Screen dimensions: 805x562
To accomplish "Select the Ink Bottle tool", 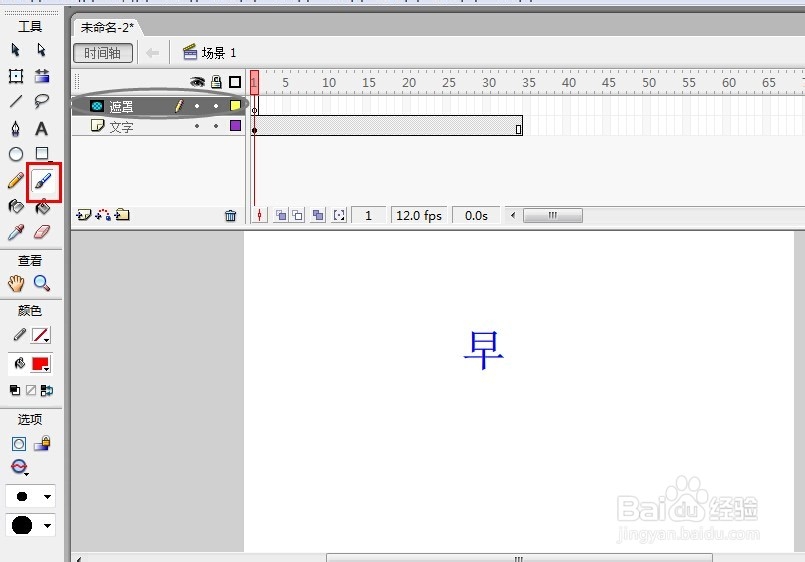I will [x=16, y=206].
